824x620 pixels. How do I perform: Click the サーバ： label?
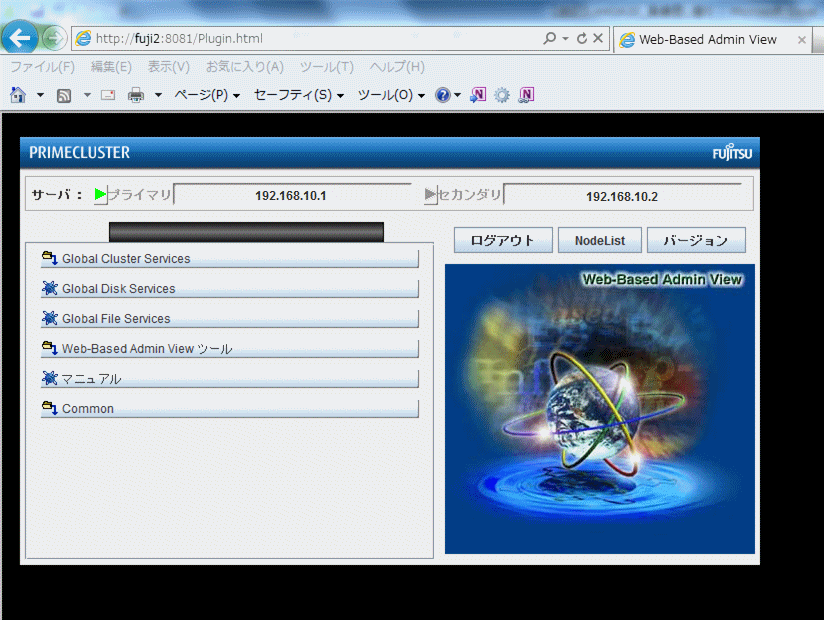57,195
